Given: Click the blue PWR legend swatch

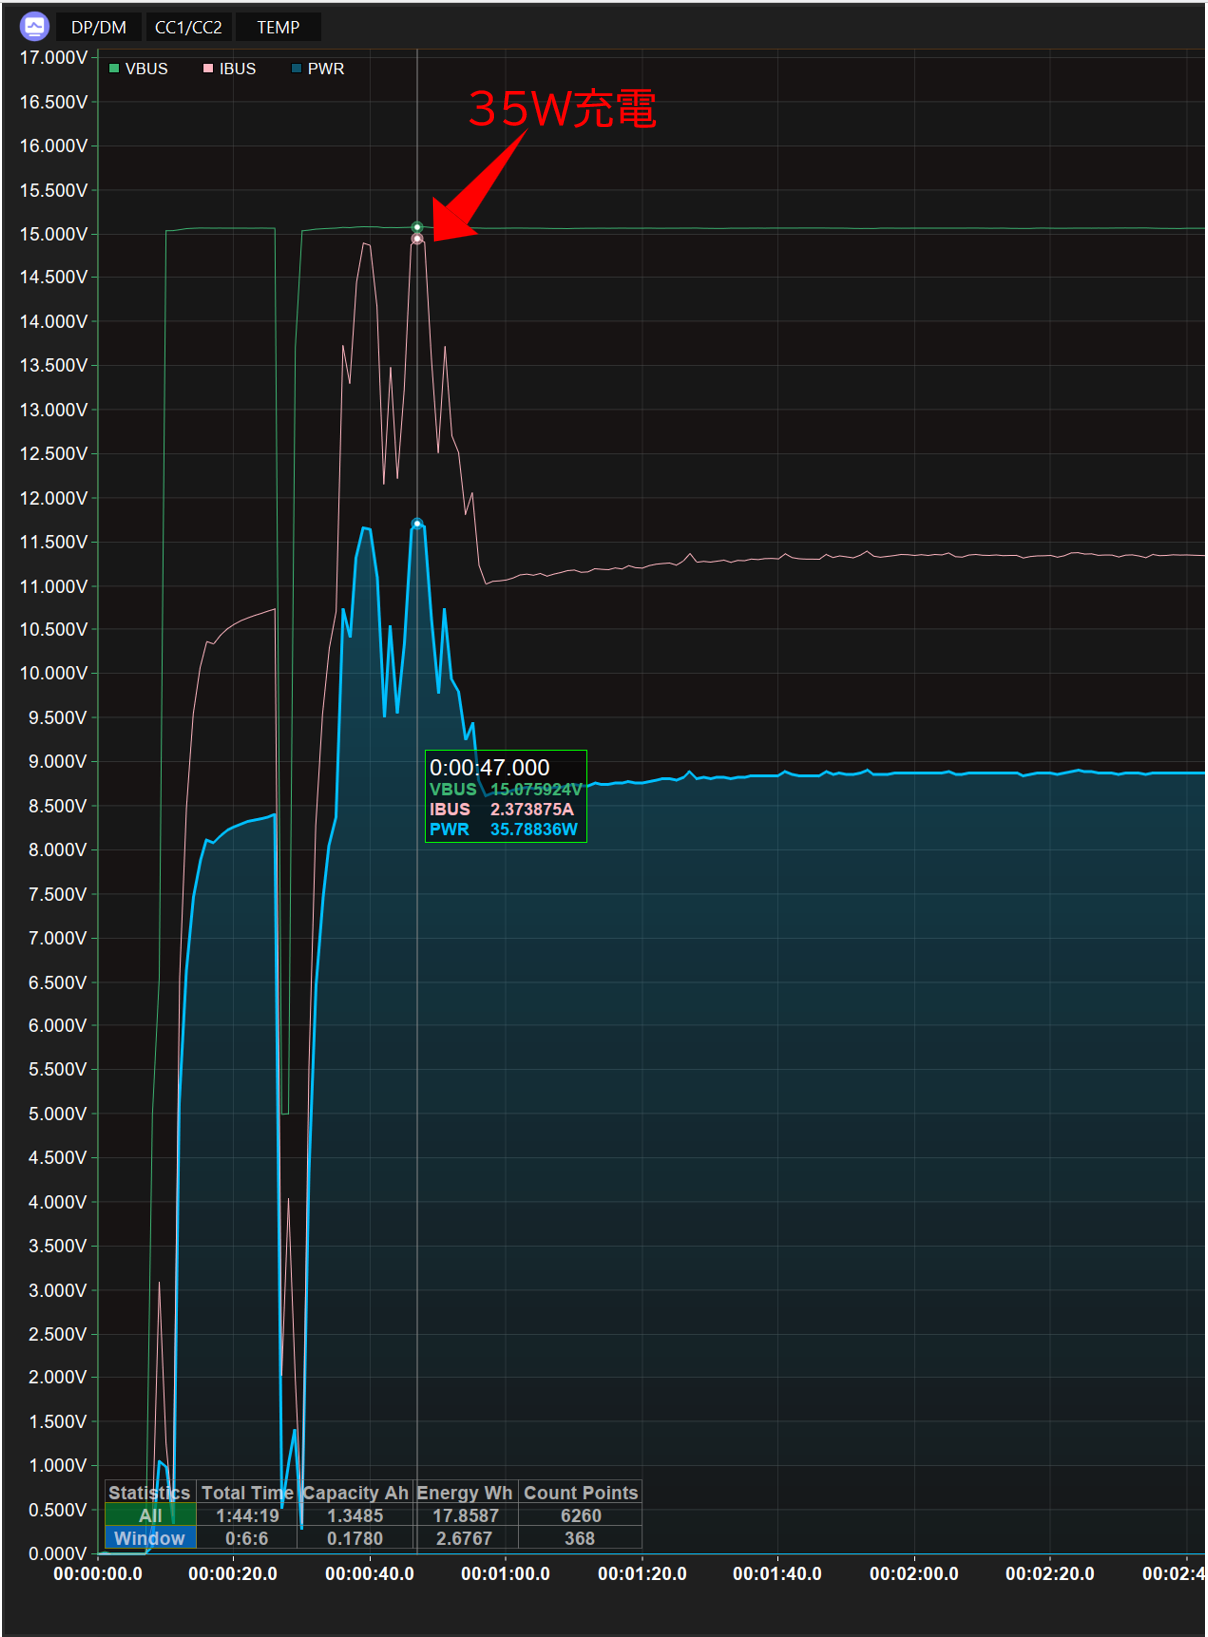Looking at the screenshot, I should coord(296,68).
